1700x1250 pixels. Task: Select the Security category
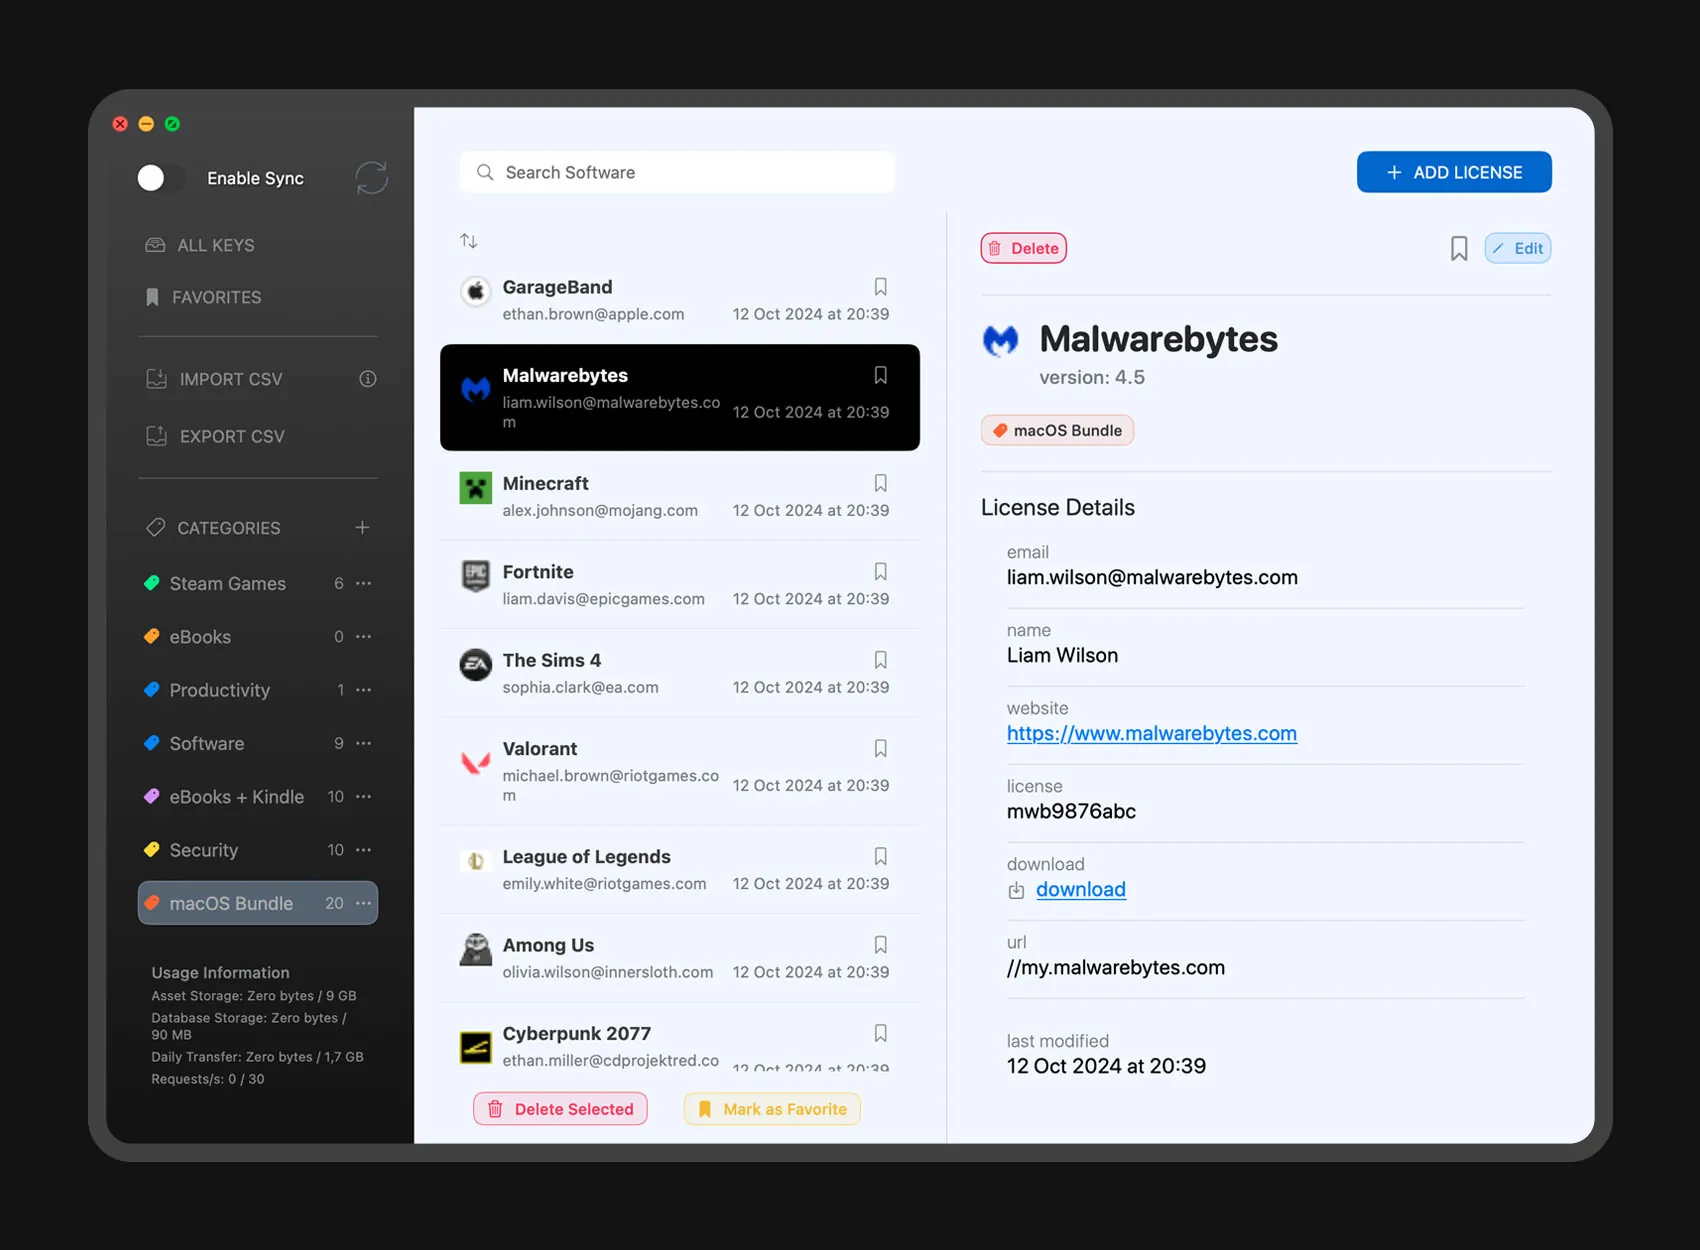(257, 850)
